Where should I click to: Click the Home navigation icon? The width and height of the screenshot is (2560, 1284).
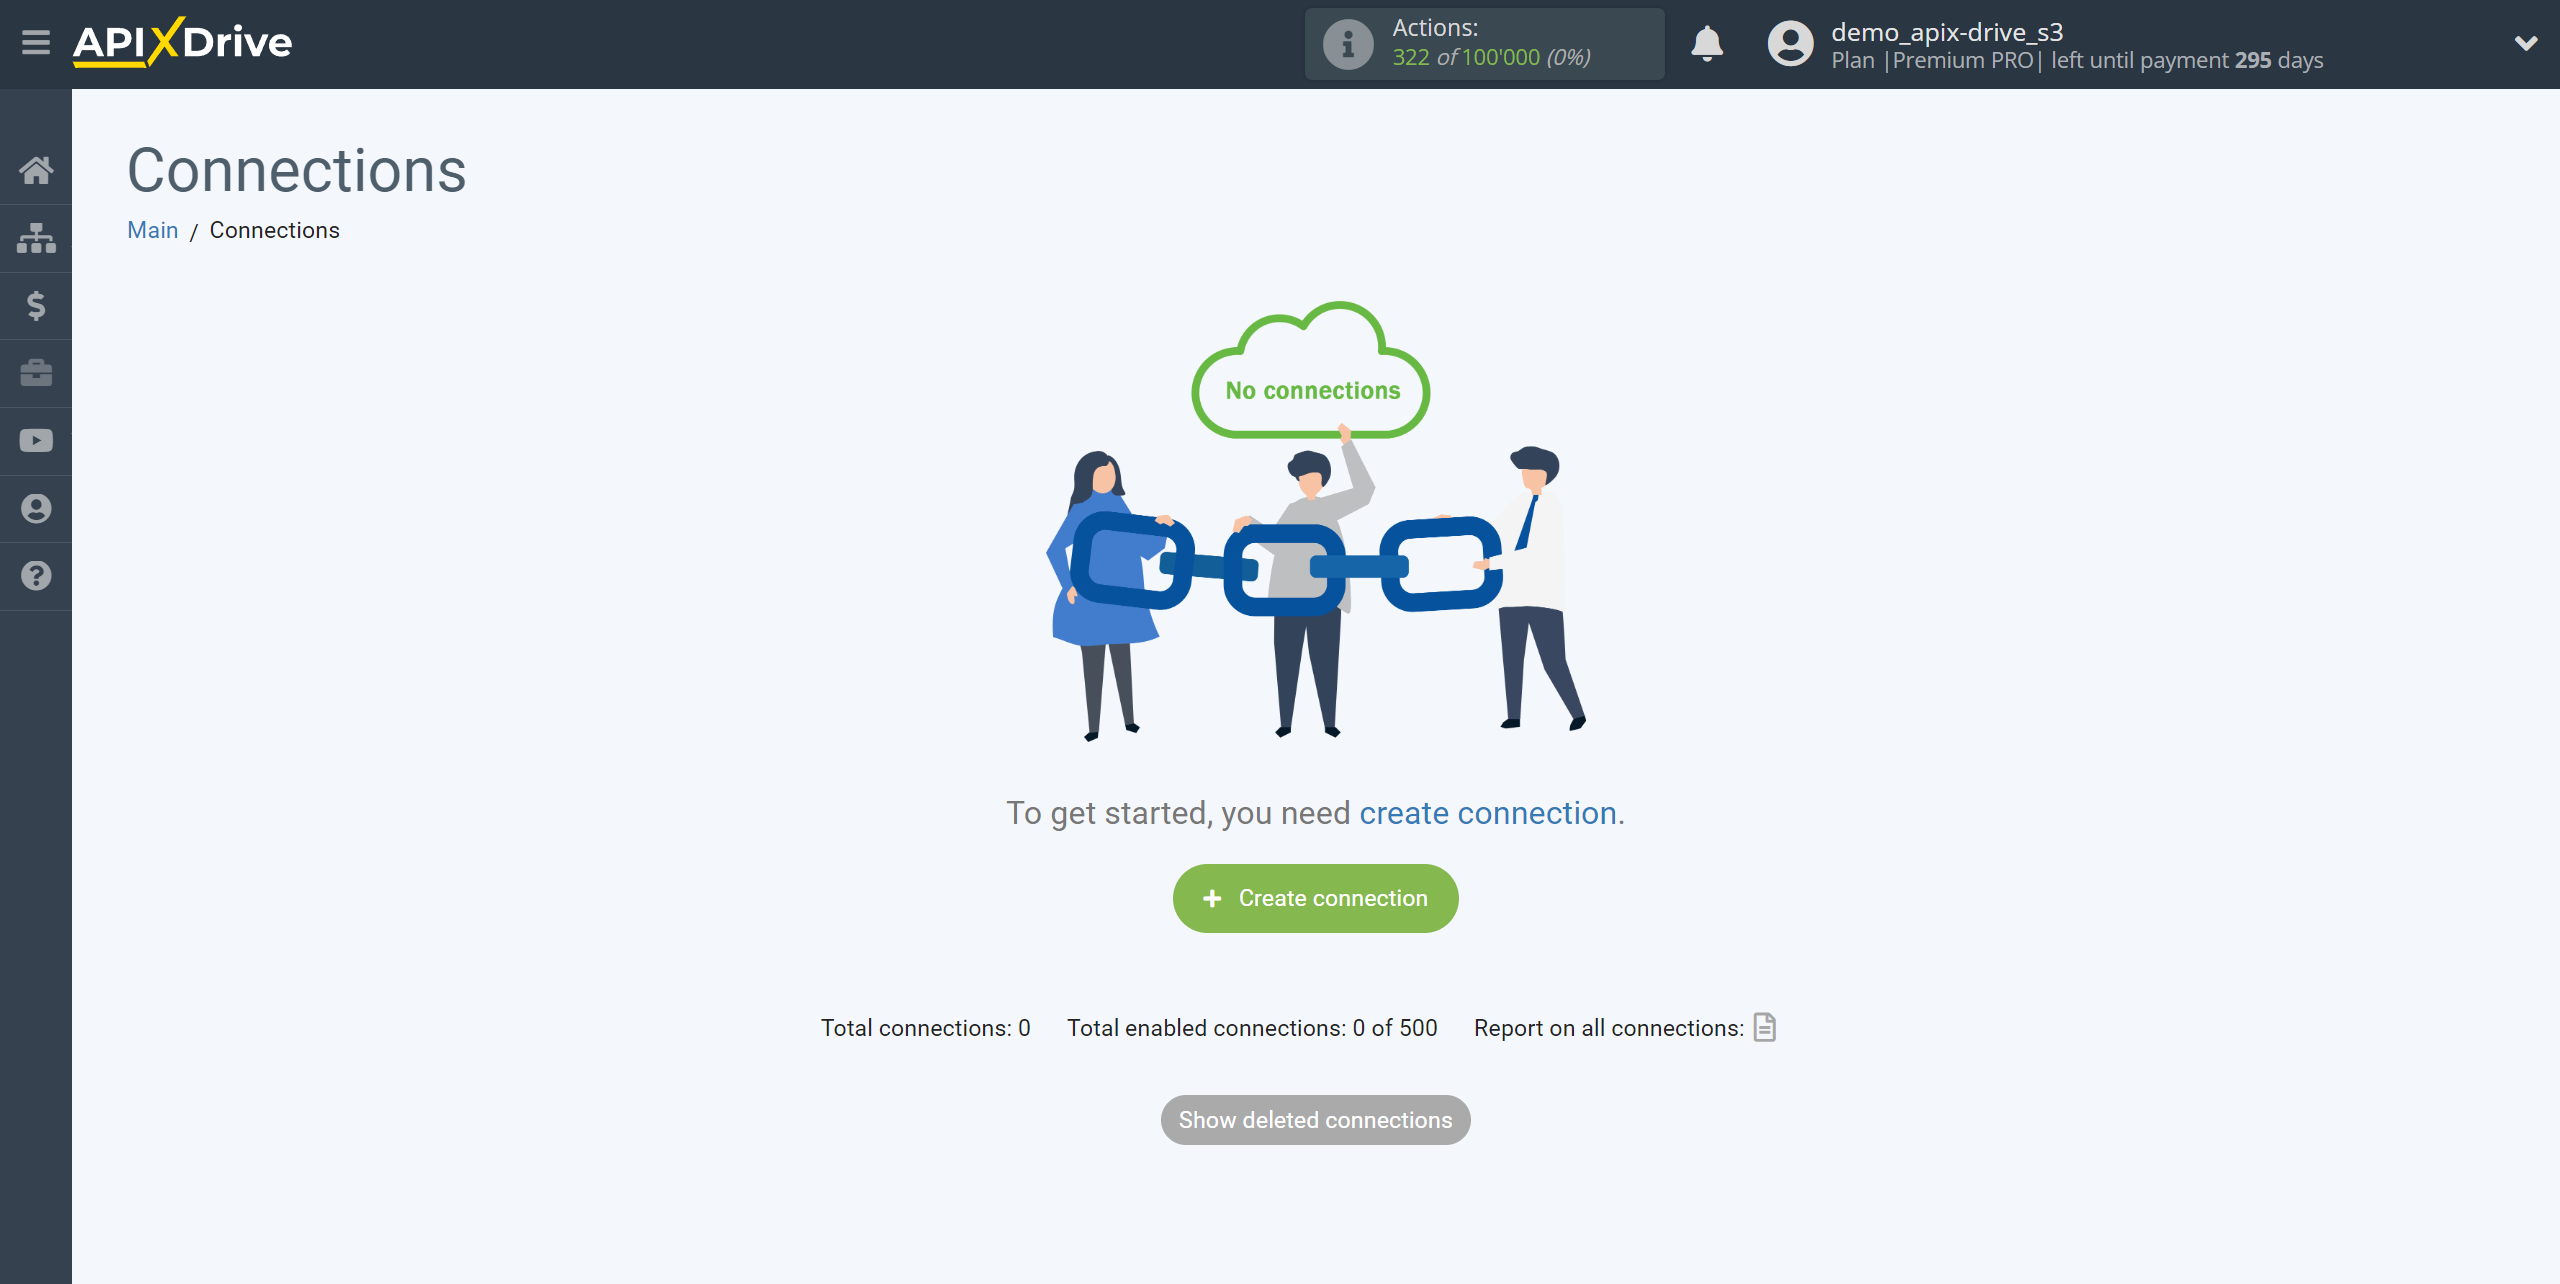pos(36,169)
